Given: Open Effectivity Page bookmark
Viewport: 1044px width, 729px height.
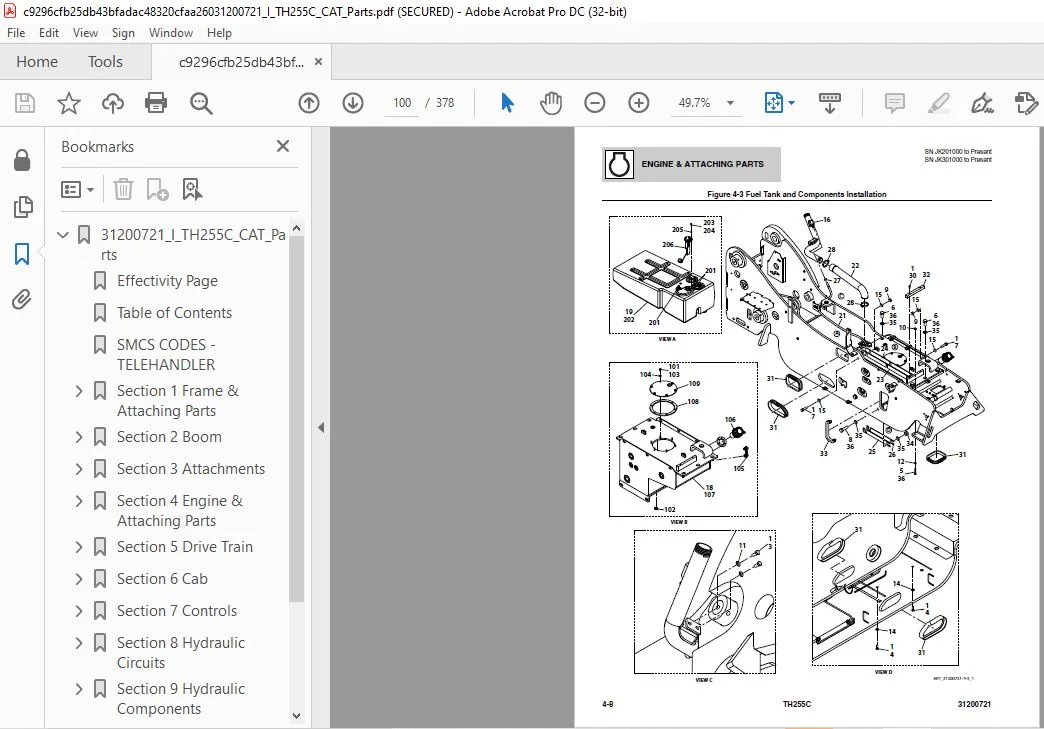Looking at the screenshot, I should pos(167,281).
